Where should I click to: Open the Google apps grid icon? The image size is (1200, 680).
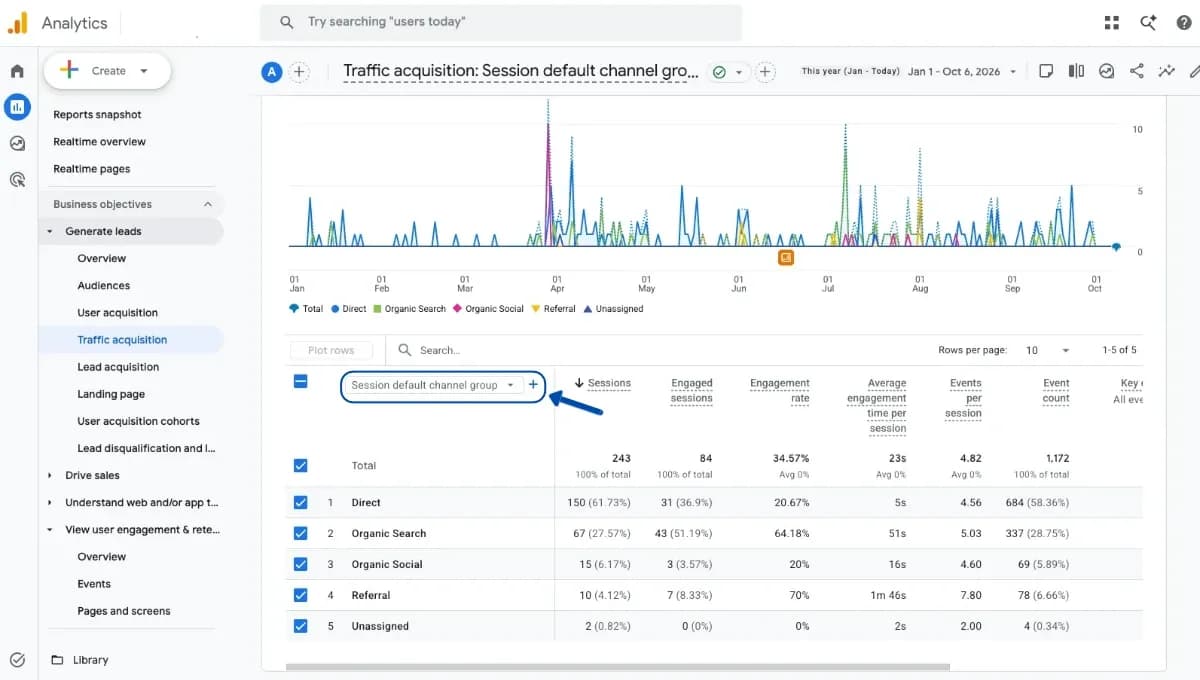[1112, 22]
